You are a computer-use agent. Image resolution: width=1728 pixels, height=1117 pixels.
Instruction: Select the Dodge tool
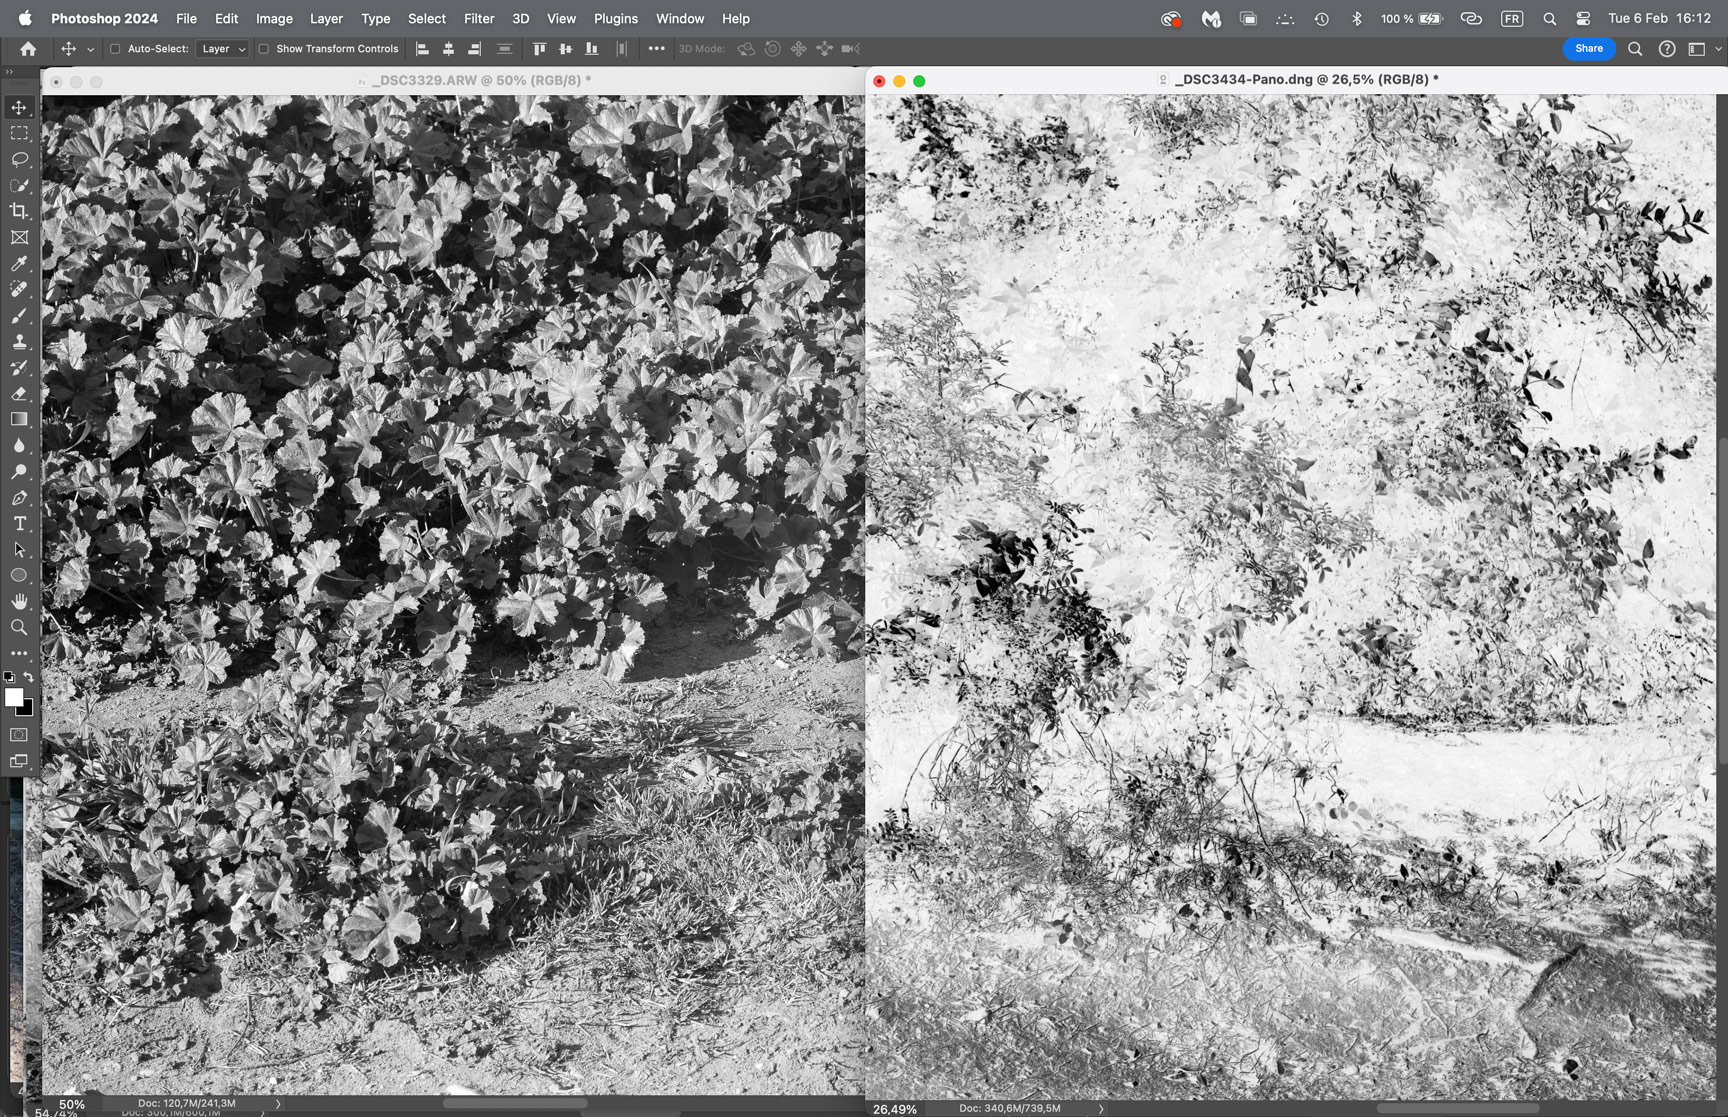[x=19, y=471]
